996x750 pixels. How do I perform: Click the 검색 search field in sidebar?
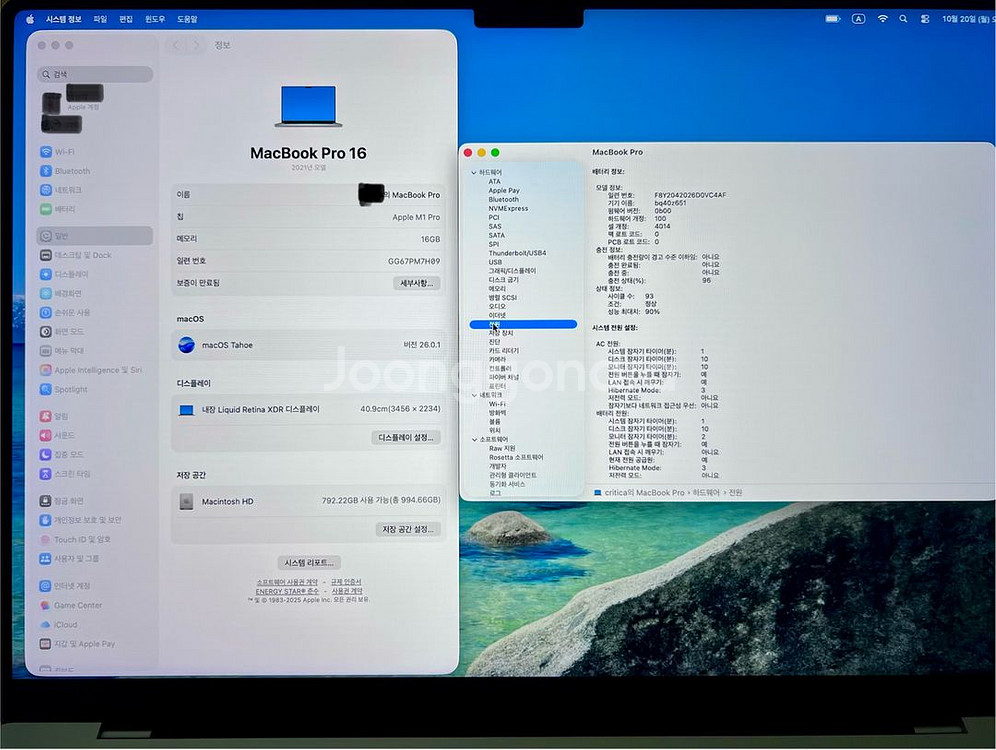tap(96, 74)
